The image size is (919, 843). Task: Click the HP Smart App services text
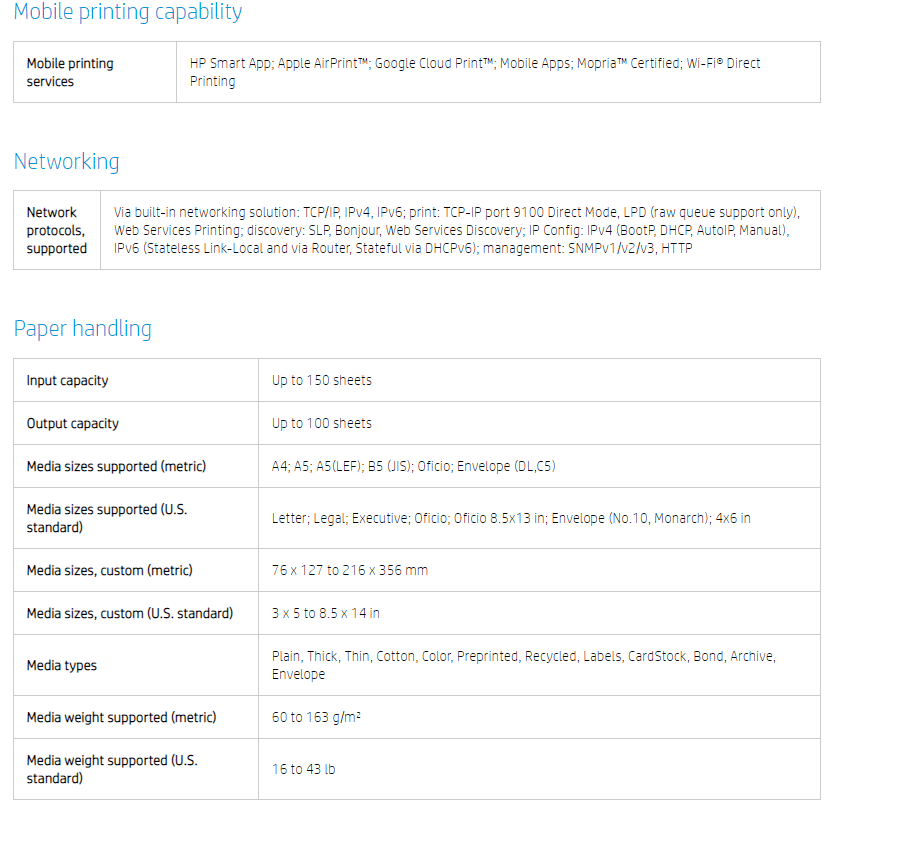pos(475,72)
